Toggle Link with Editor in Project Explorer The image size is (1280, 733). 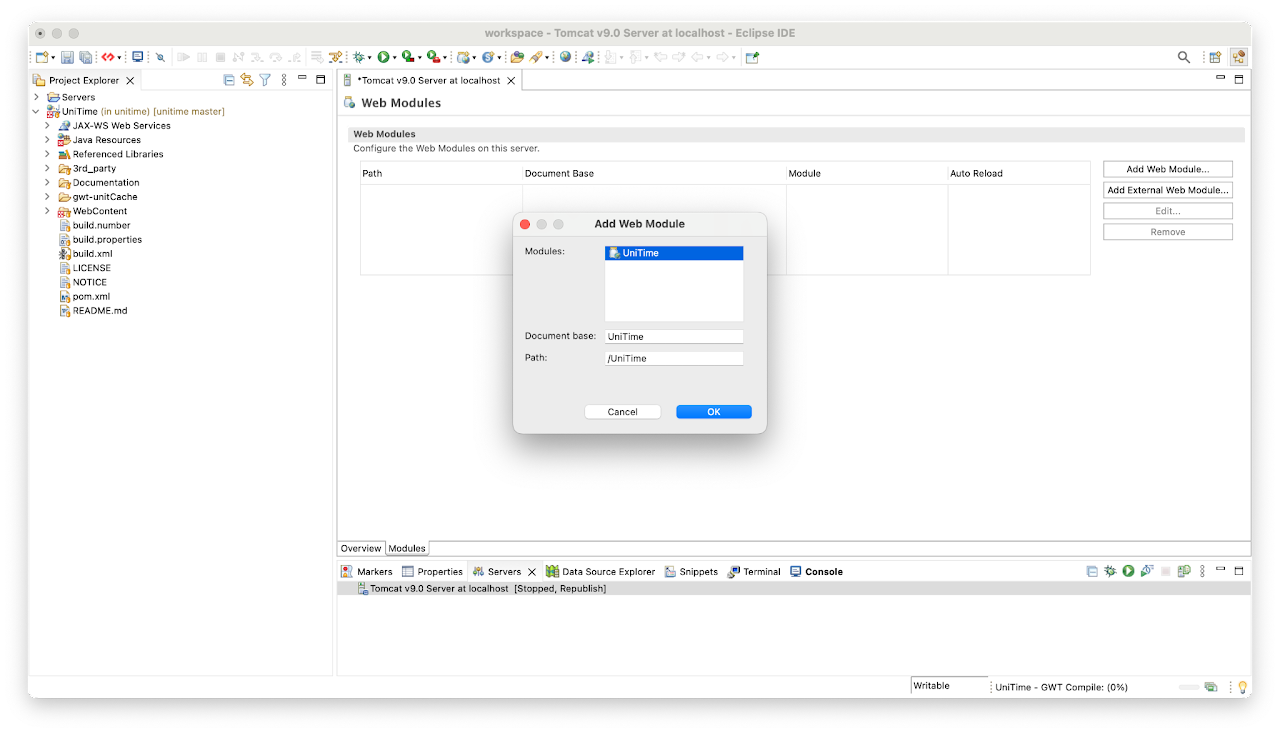247,80
